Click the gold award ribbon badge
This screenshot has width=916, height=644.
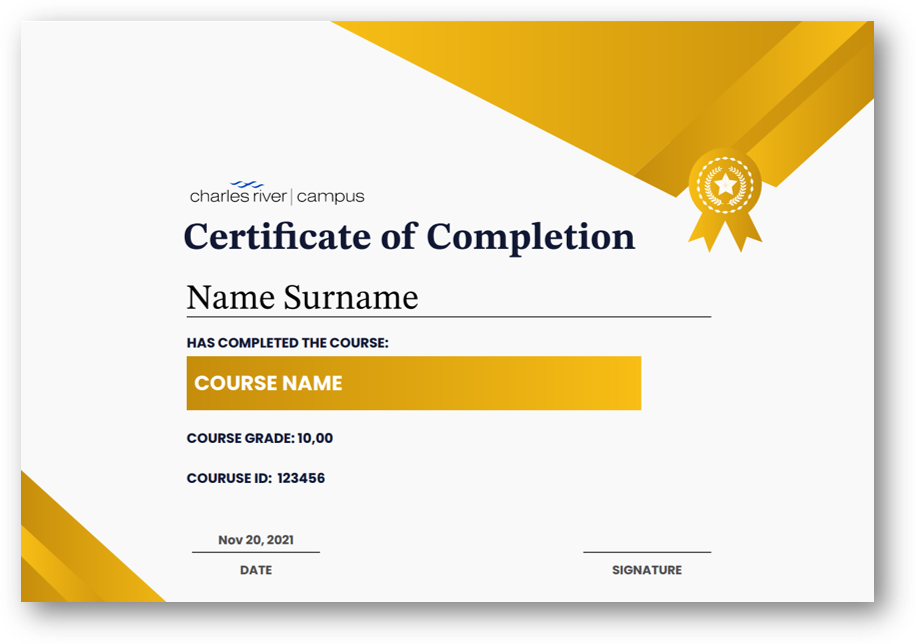[725, 200]
